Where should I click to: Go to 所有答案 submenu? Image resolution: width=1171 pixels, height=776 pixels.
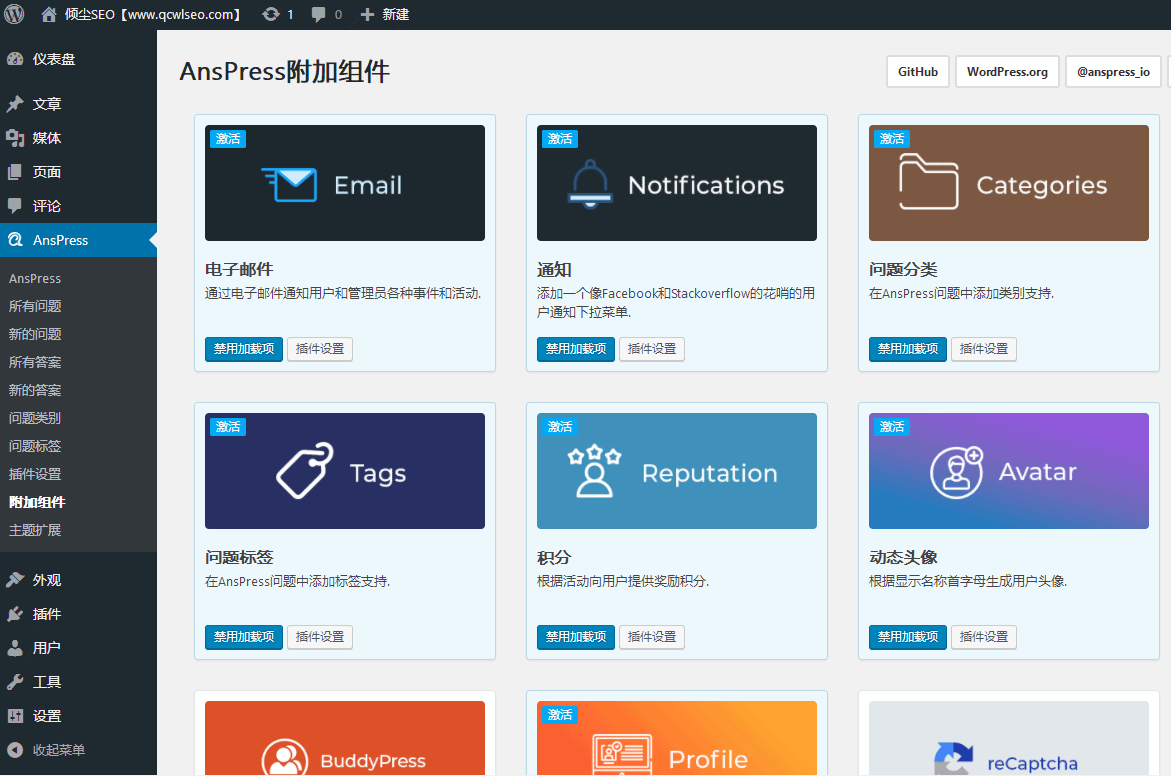pyautogui.click(x=35, y=362)
